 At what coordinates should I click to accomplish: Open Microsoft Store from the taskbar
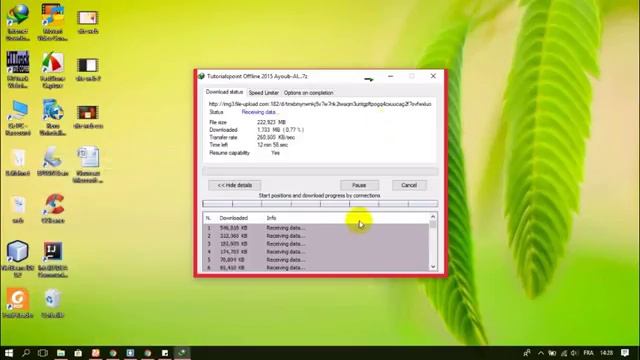pos(78,353)
